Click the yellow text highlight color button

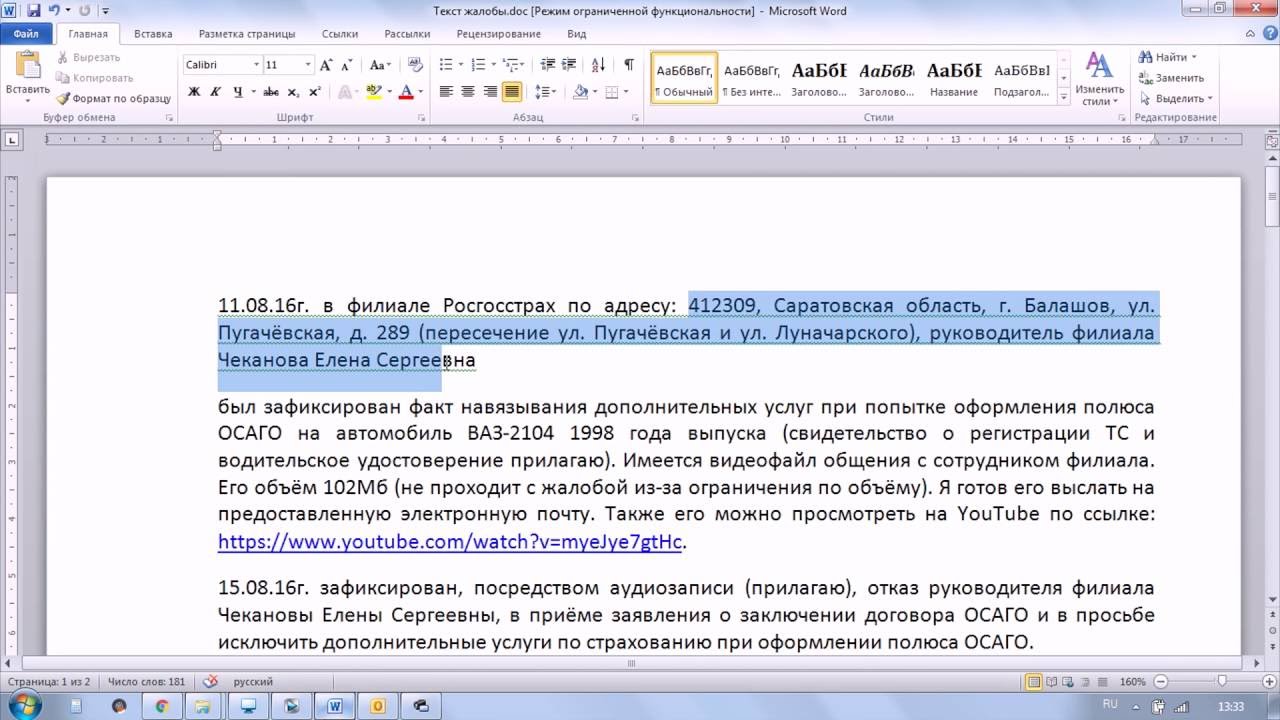pyautogui.click(x=373, y=92)
